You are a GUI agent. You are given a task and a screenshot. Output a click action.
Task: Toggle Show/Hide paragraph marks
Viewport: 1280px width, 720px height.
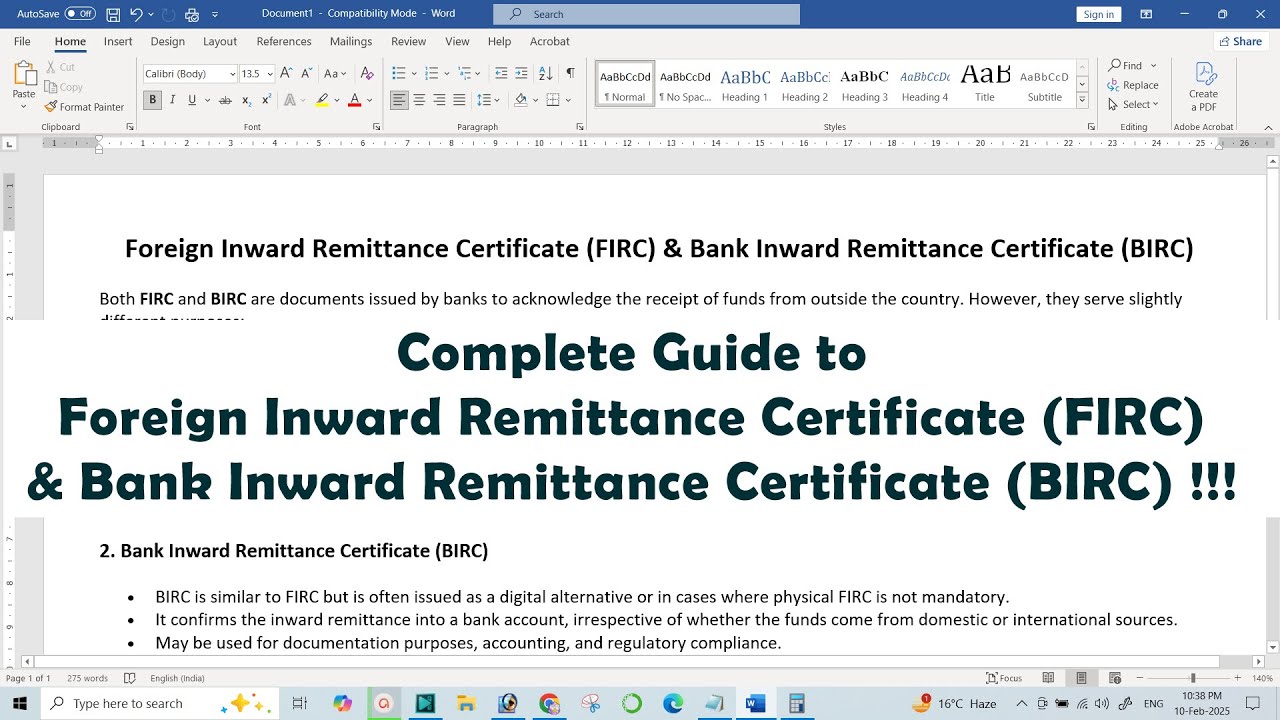pyautogui.click(x=570, y=74)
